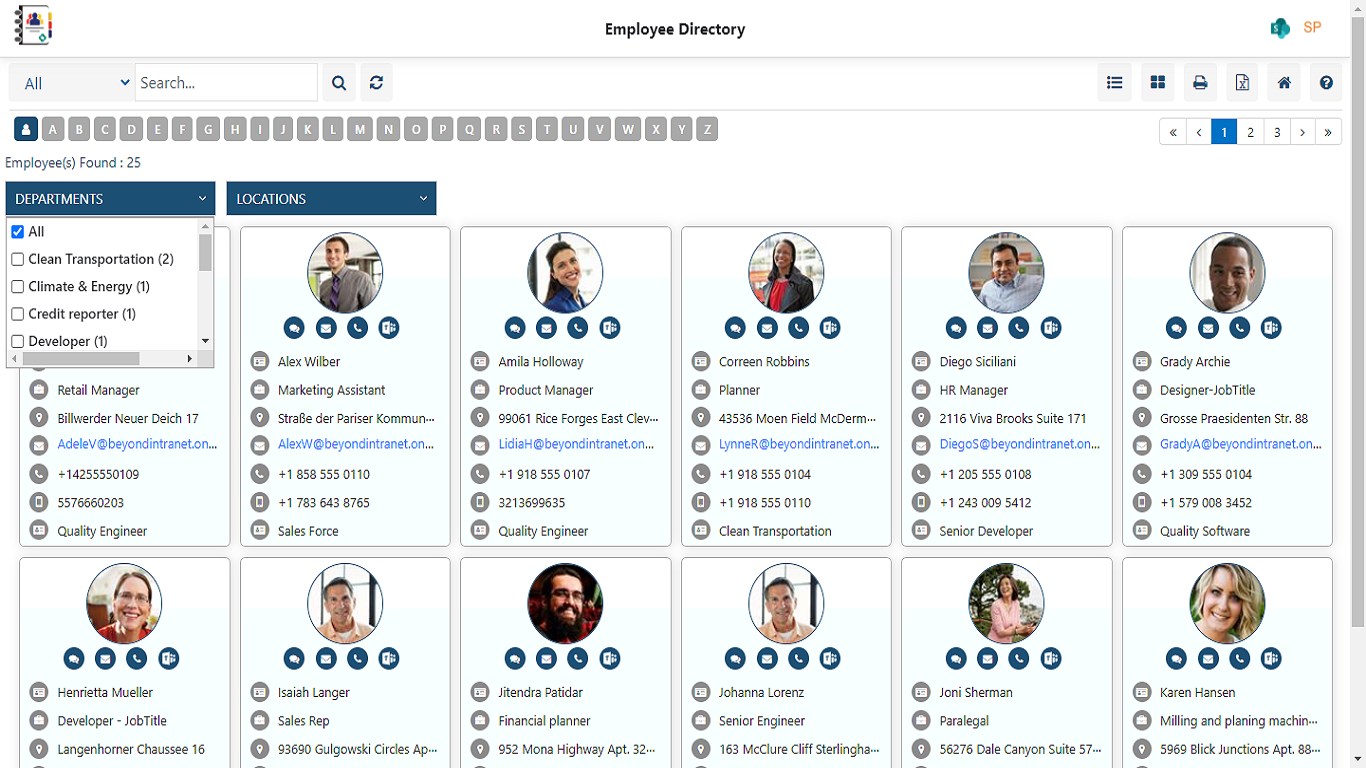Switch to list view icon

pos(1115,83)
